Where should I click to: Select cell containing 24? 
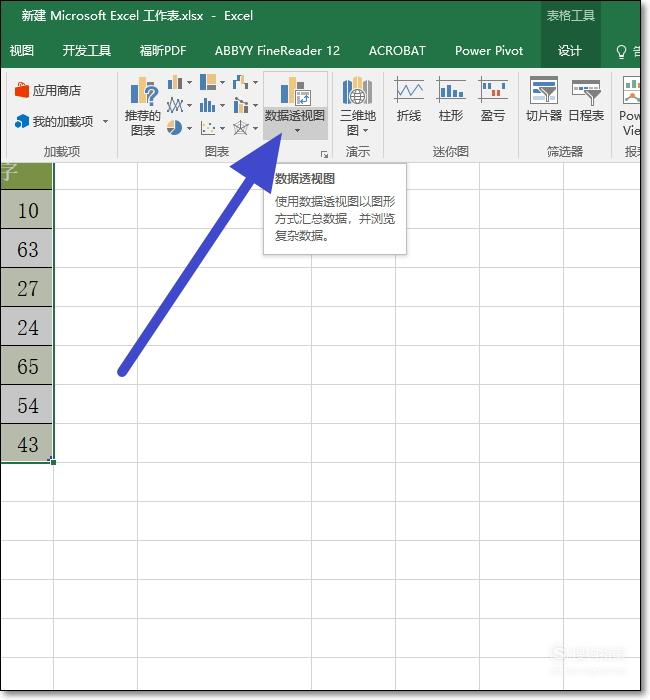27,326
